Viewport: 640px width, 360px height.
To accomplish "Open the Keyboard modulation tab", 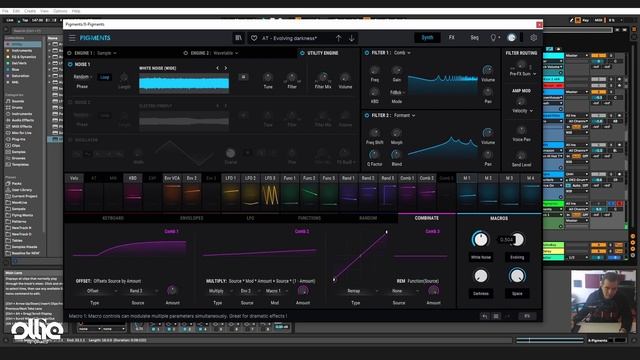I will click(x=113, y=218).
